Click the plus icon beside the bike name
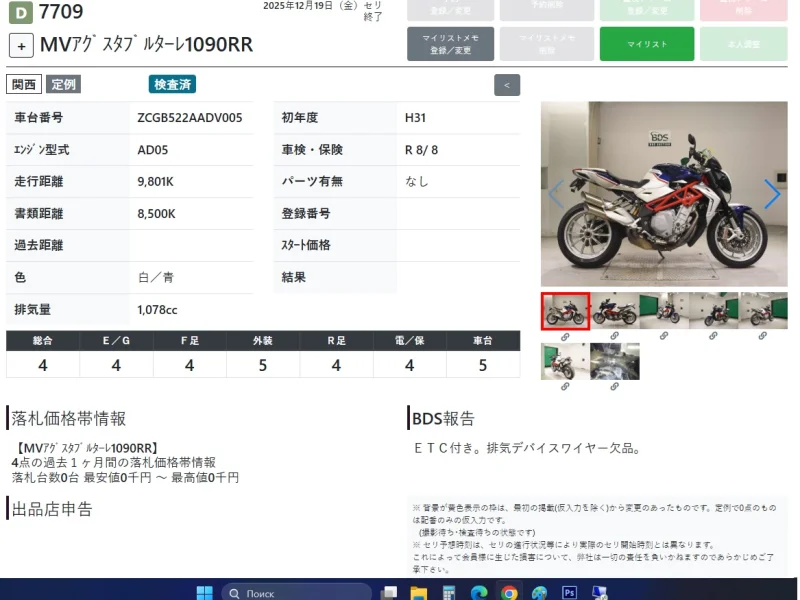800x600 pixels. (21, 46)
